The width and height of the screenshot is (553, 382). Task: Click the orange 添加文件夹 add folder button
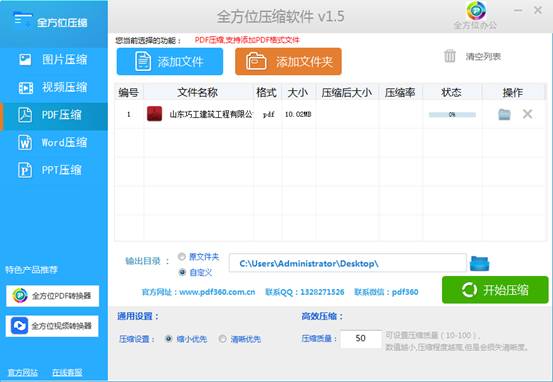tap(288, 62)
